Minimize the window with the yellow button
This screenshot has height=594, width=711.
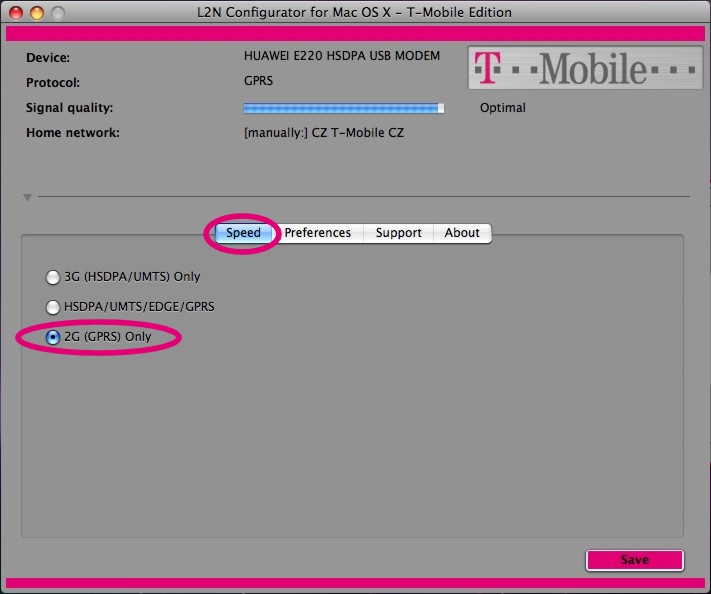point(37,13)
